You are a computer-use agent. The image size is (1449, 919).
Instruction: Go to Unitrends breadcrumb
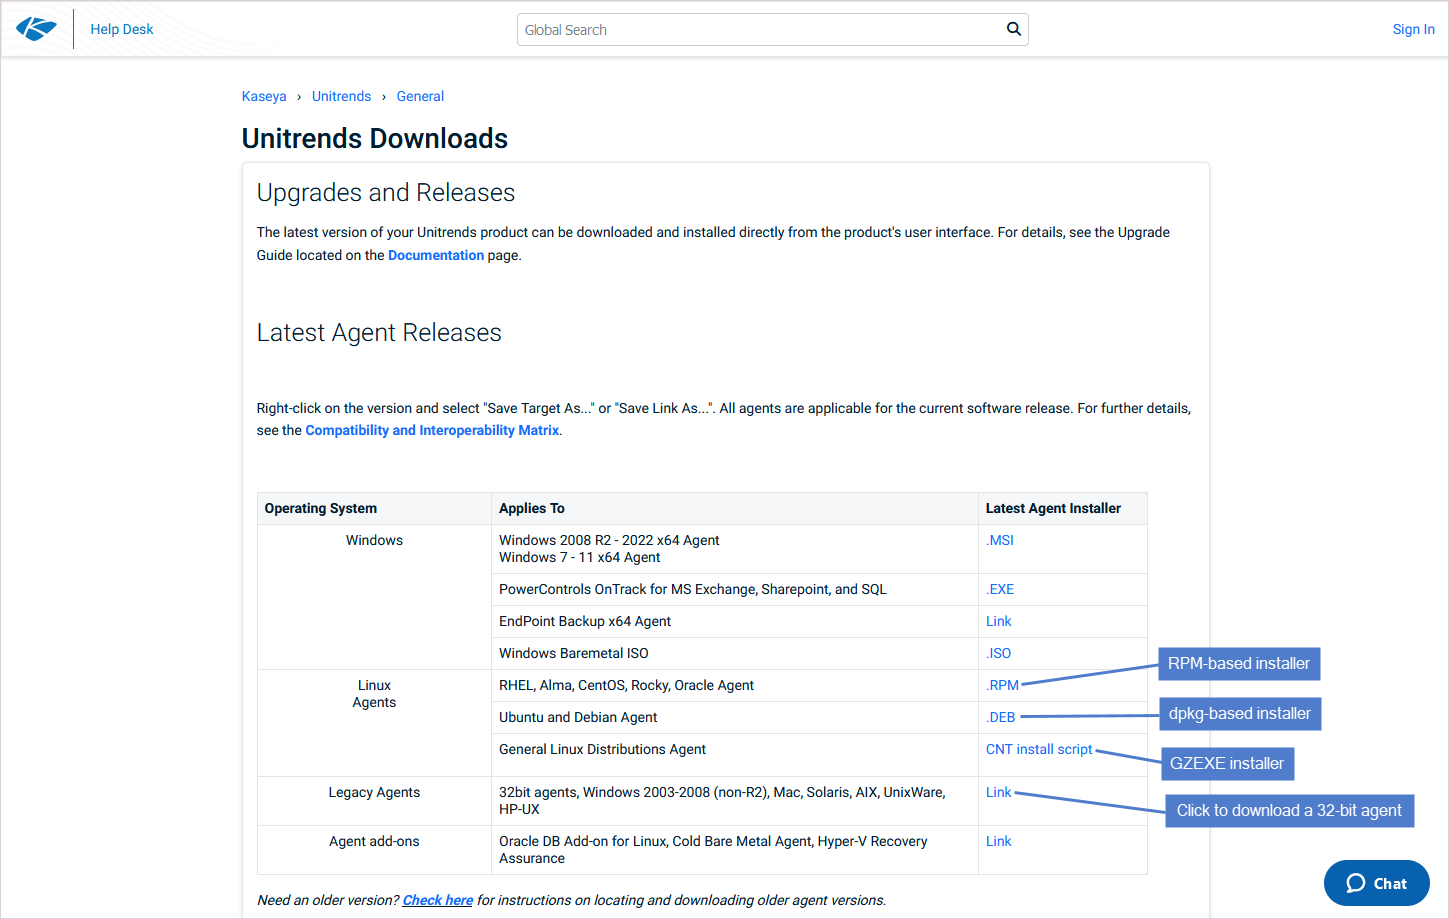coord(341,96)
